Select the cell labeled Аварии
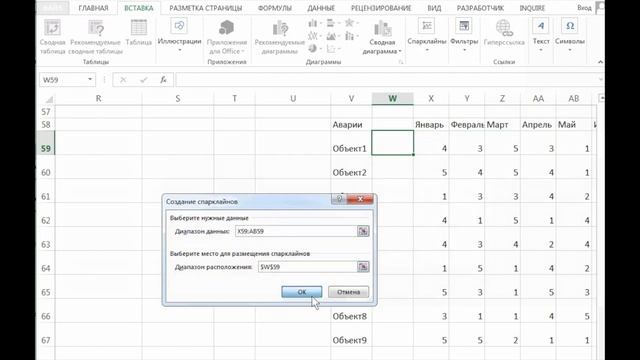640x360 pixels. click(x=351, y=124)
